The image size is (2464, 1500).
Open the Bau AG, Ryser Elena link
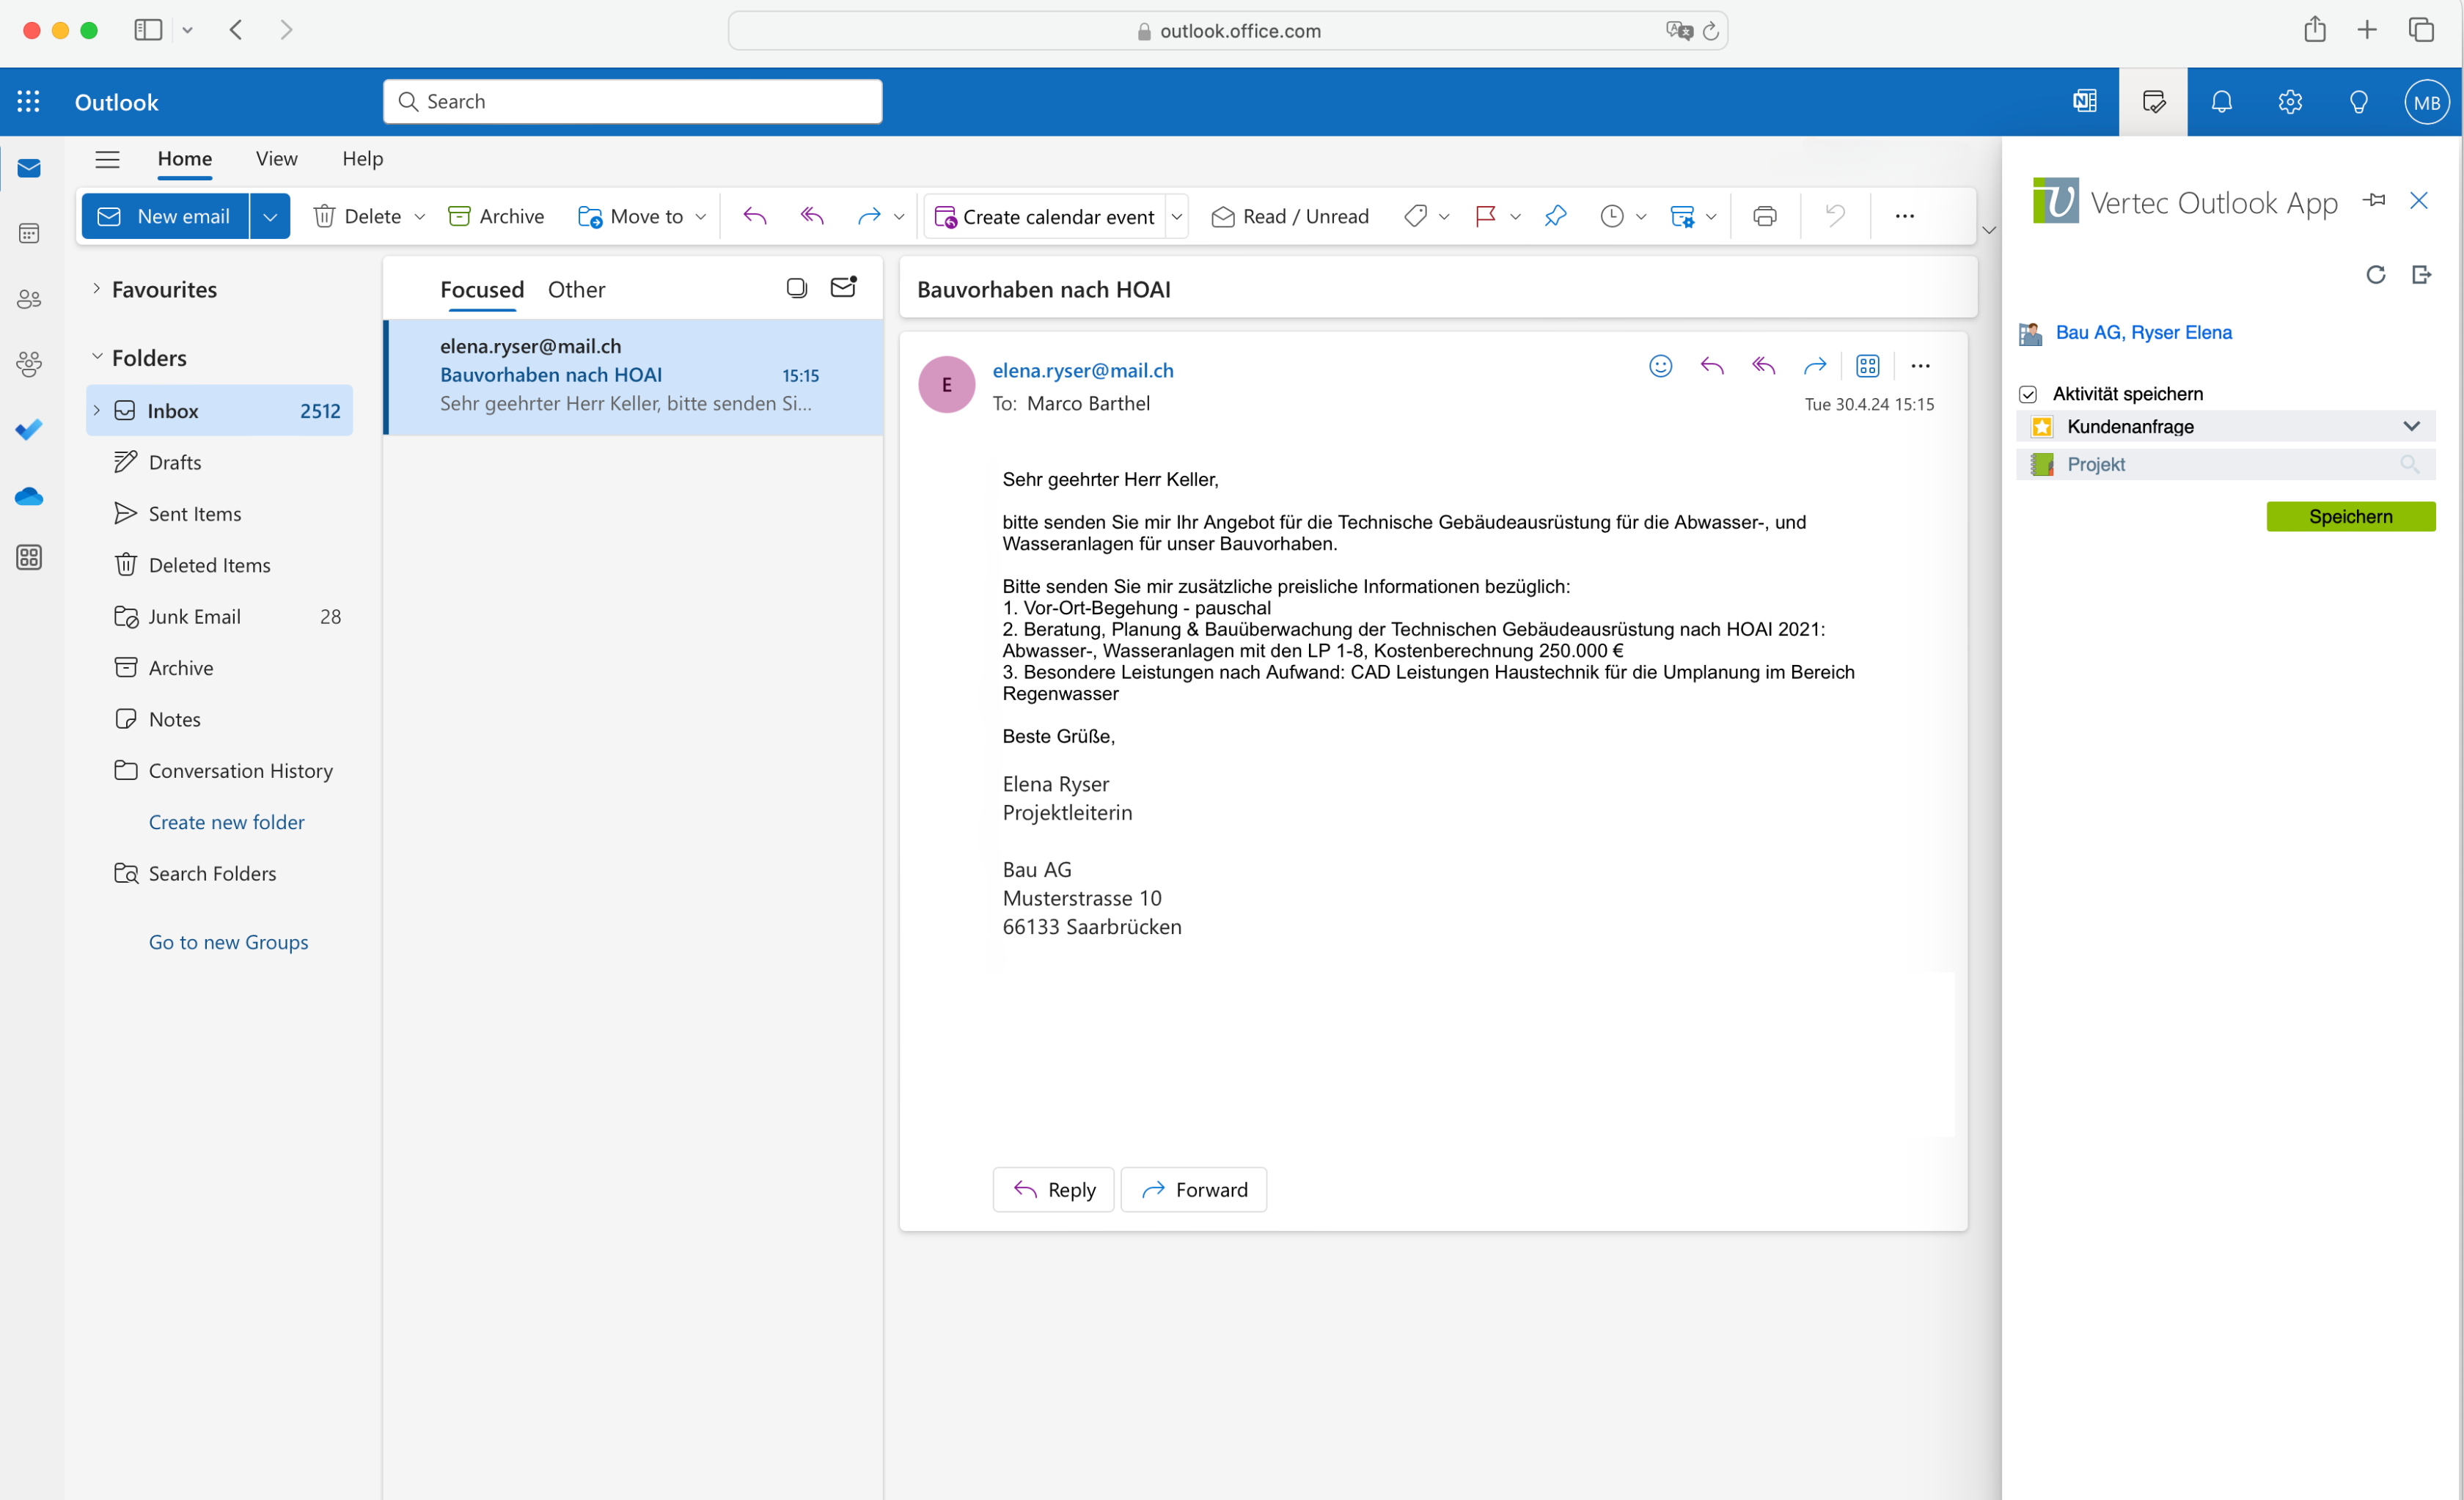(2143, 333)
